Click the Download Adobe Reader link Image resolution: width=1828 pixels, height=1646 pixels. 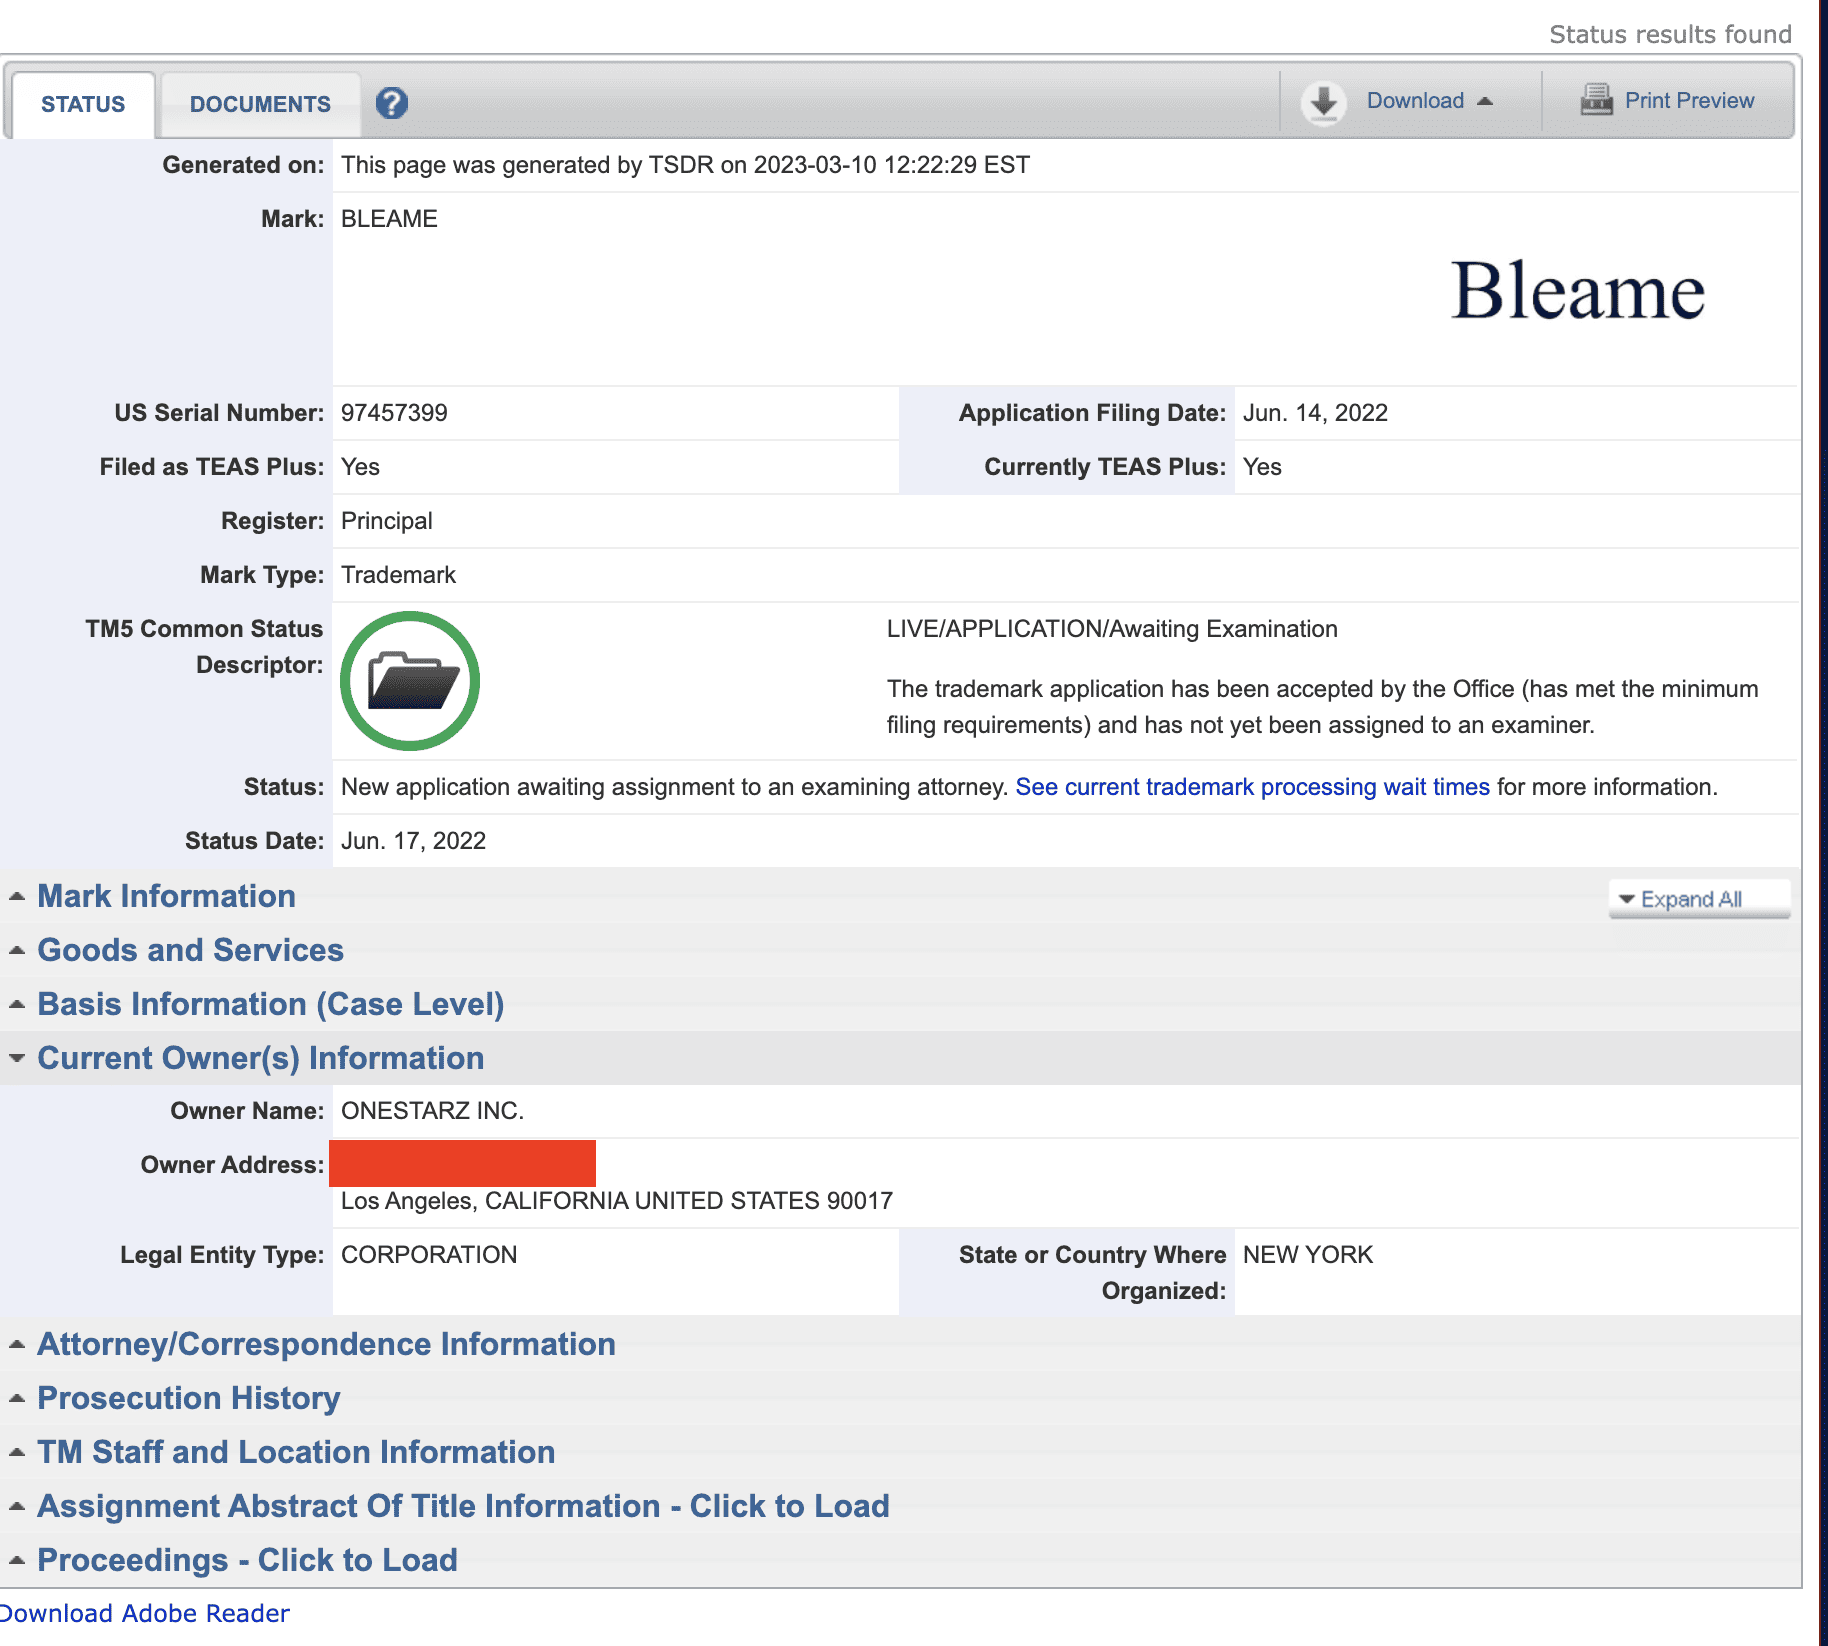tap(144, 1613)
